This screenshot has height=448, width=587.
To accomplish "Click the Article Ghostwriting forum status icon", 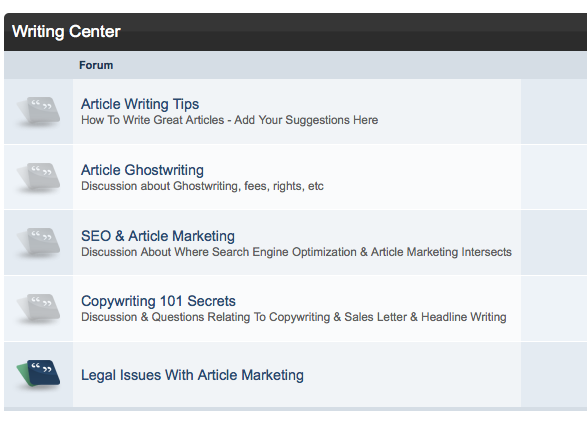I will (39, 177).
